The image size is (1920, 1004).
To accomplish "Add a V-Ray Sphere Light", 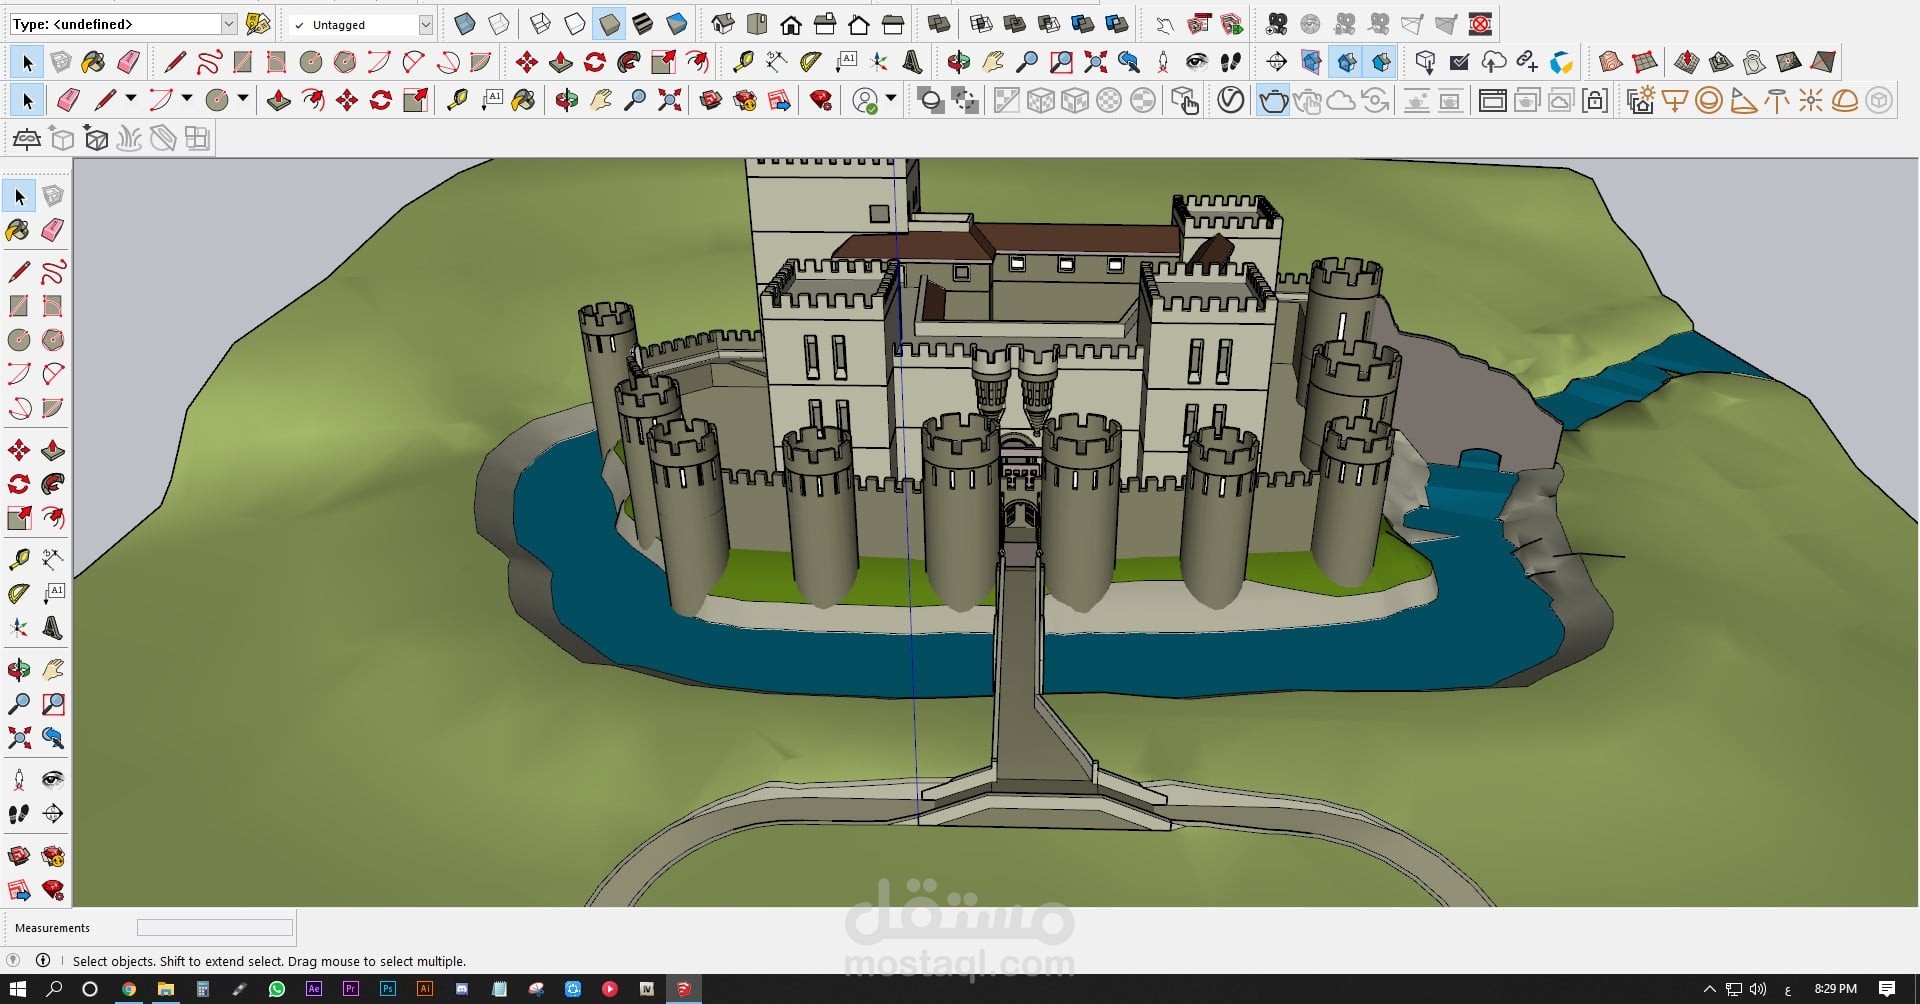I will 1709,100.
